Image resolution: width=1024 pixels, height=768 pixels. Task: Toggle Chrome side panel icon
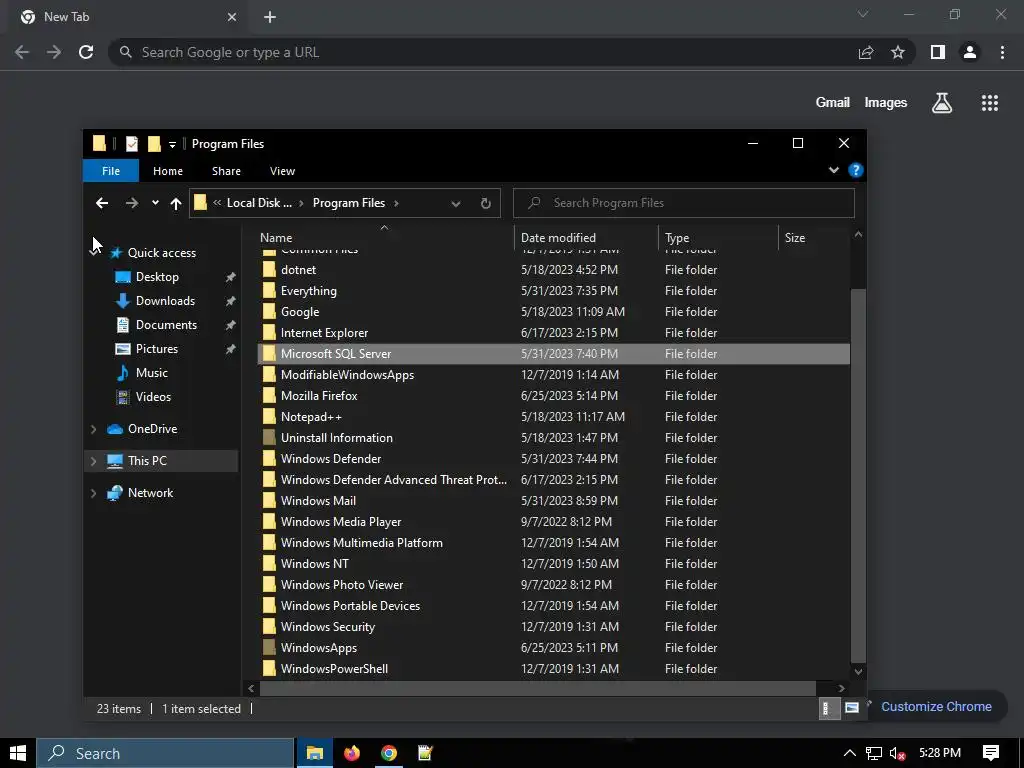pos(938,52)
